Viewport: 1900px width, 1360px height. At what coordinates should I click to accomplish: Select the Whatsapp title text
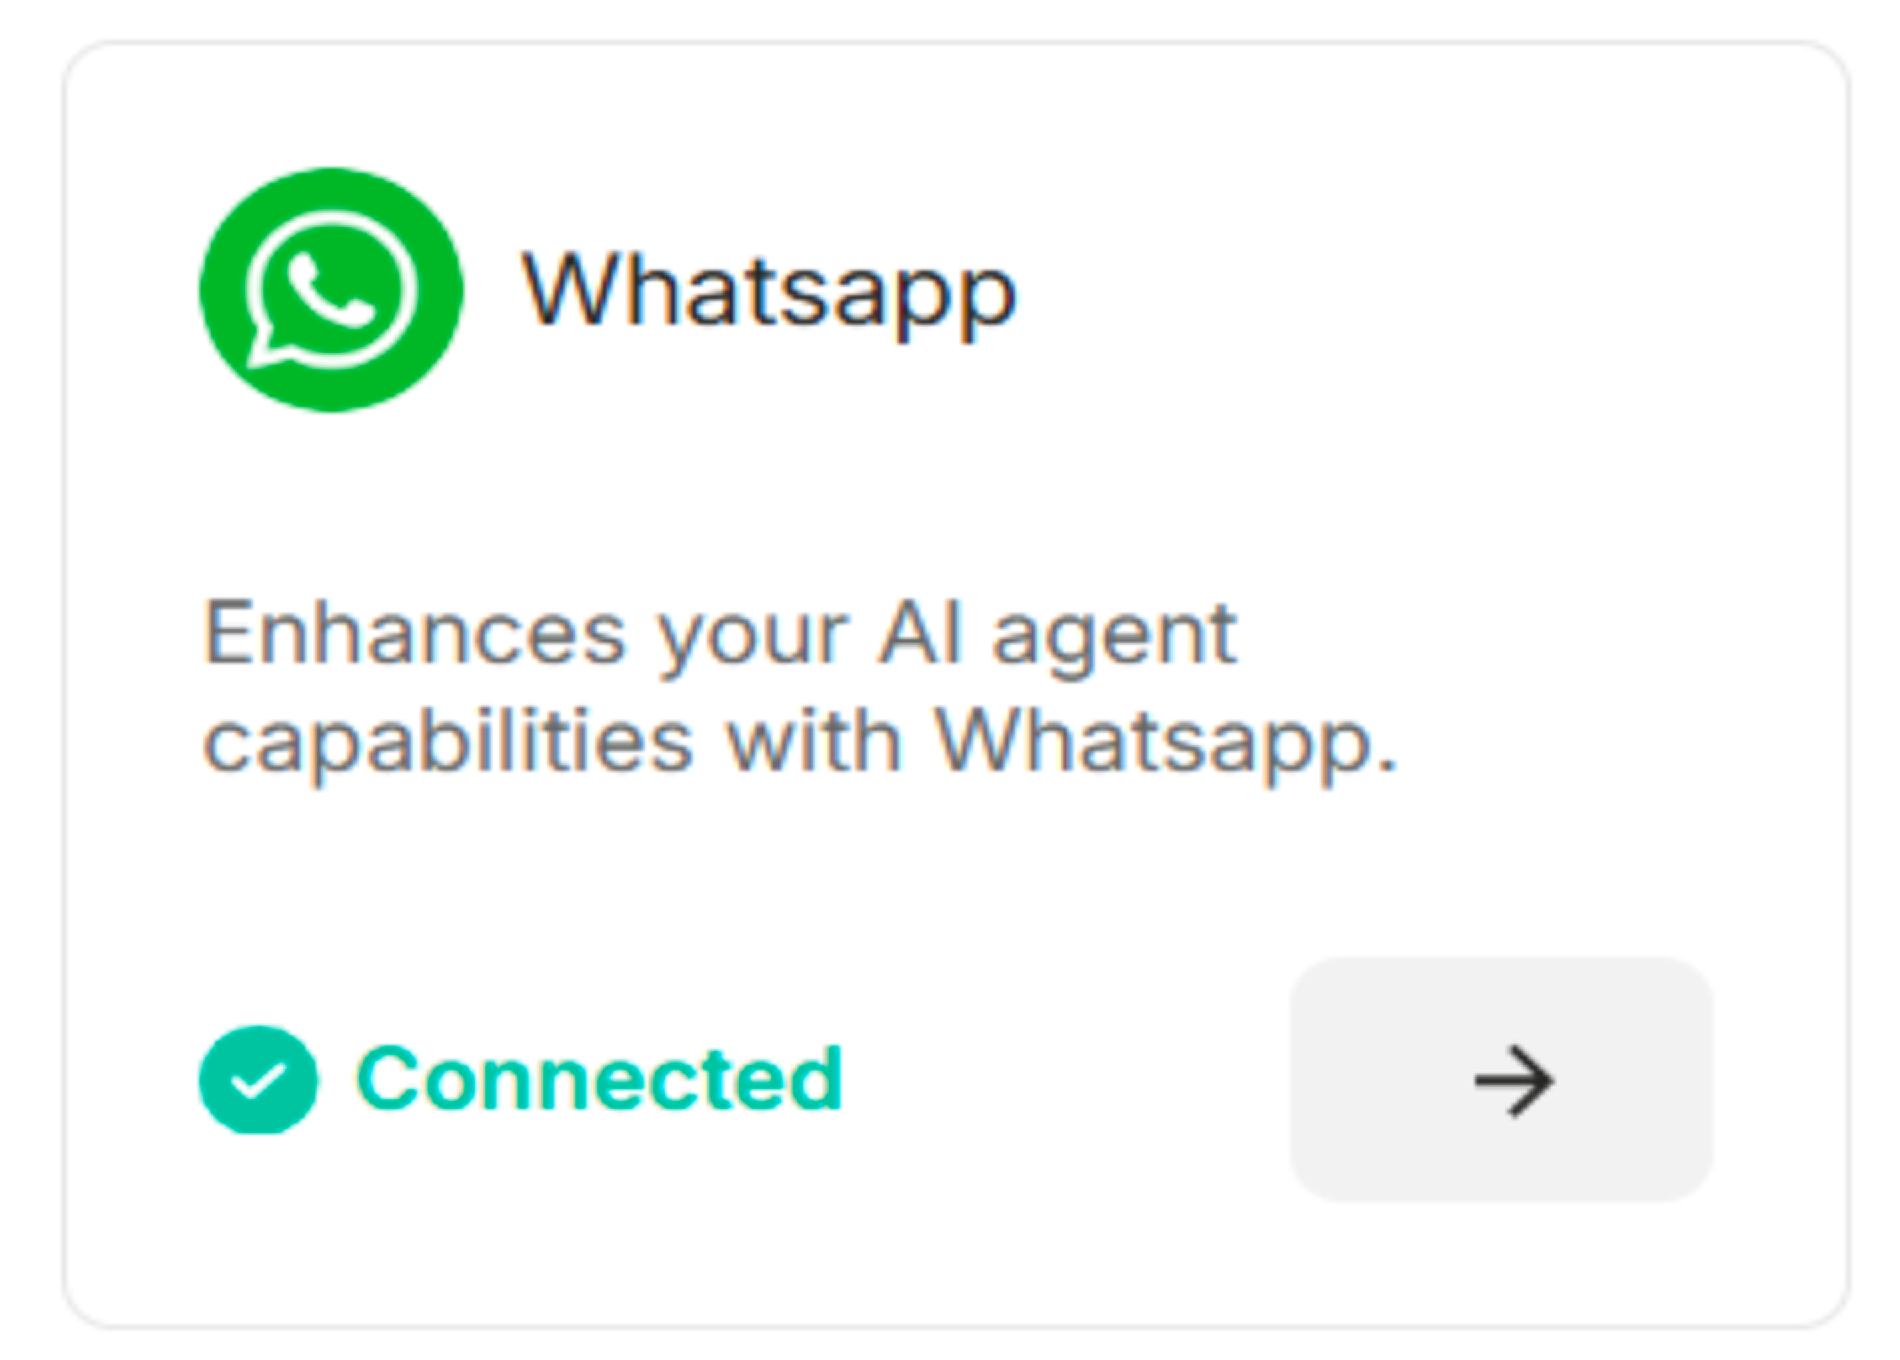769,293
